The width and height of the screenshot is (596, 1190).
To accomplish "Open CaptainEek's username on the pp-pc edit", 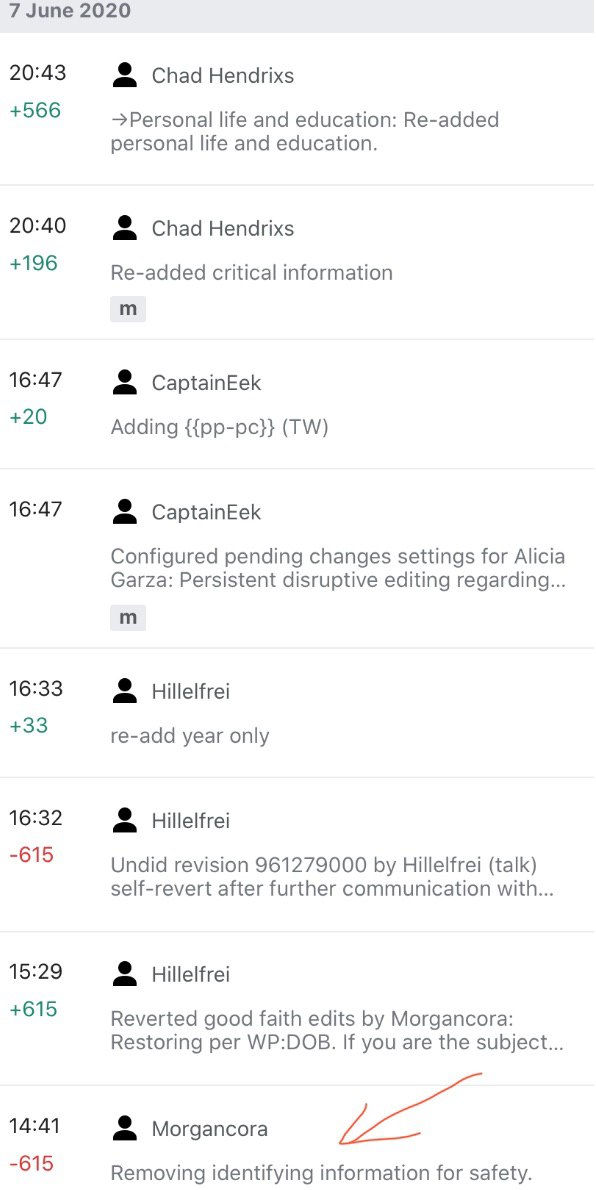I will tap(207, 383).
